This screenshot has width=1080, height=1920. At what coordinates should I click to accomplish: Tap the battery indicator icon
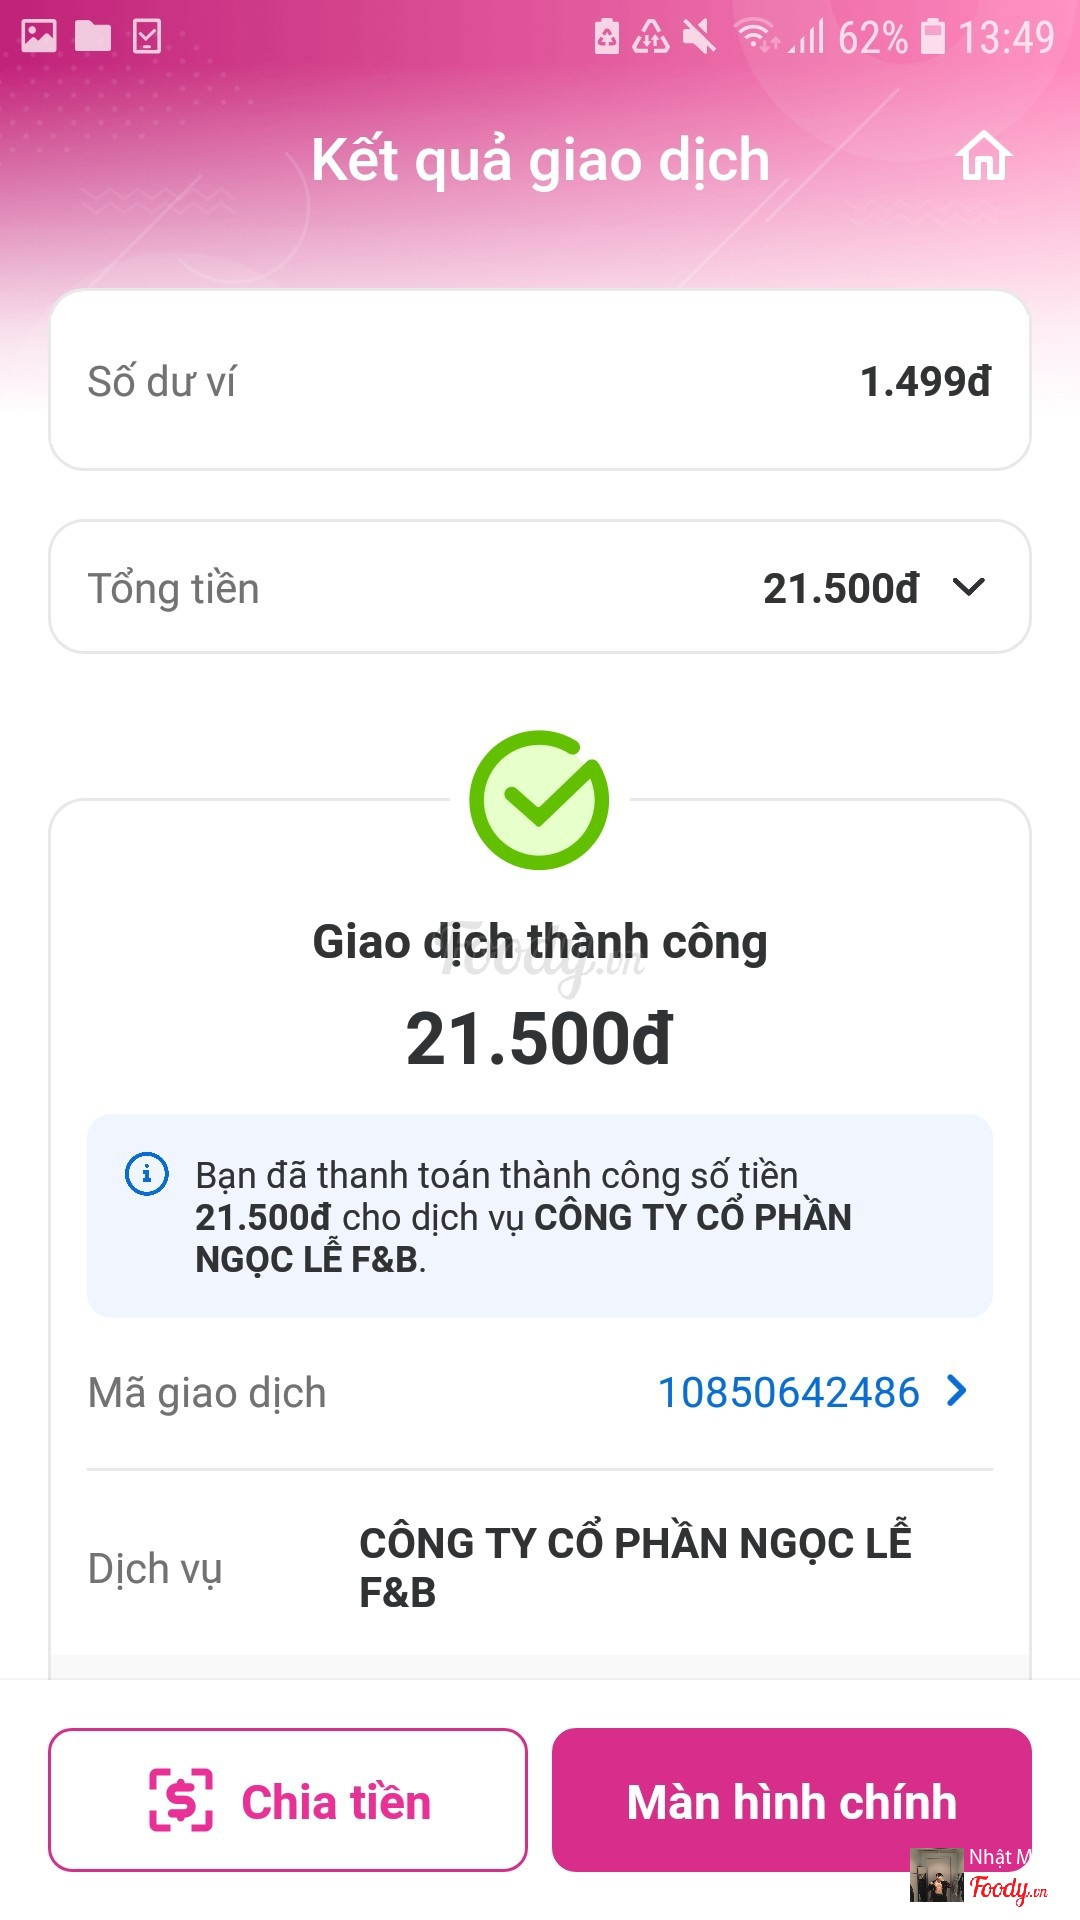click(x=932, y=37)
